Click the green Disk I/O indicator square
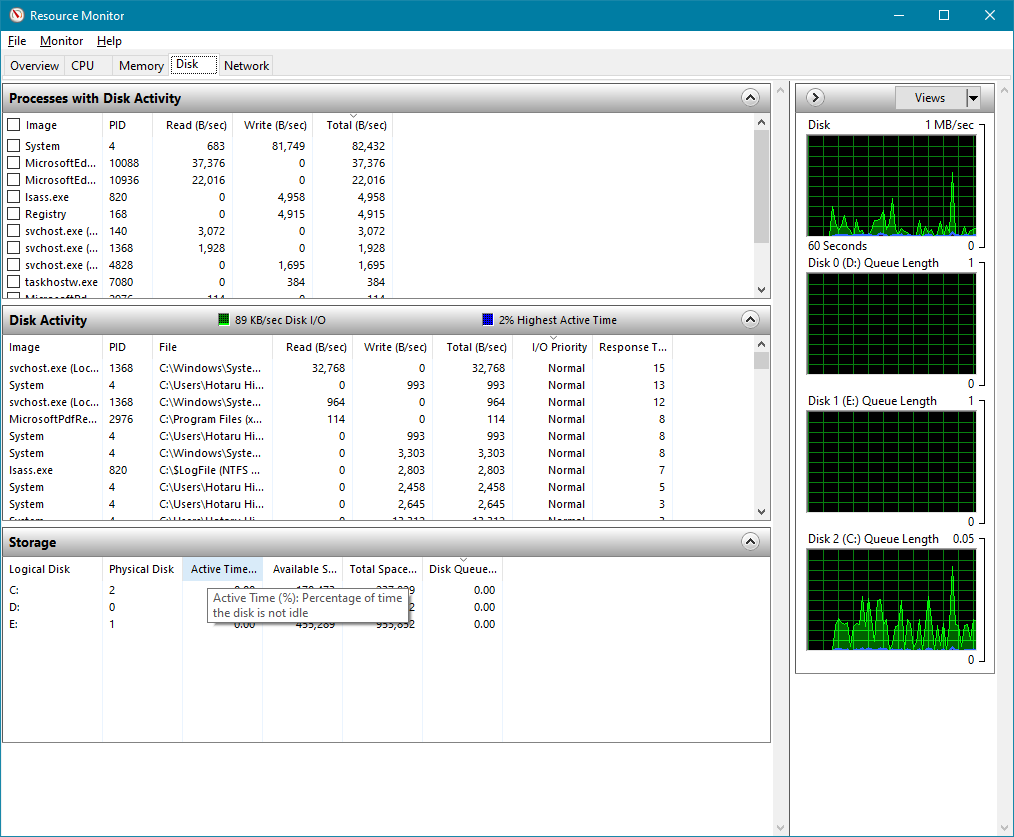The height and width of the screenshot is (837, 1014). (x=224, y=320)
